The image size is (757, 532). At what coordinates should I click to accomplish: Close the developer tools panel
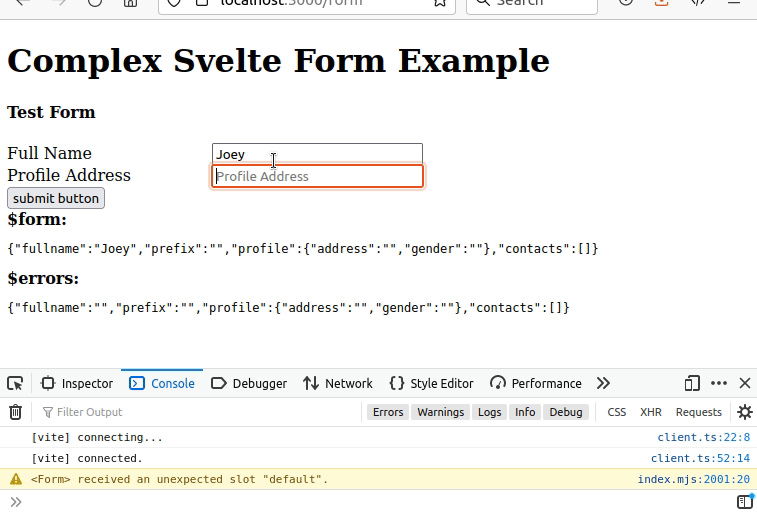745,383
